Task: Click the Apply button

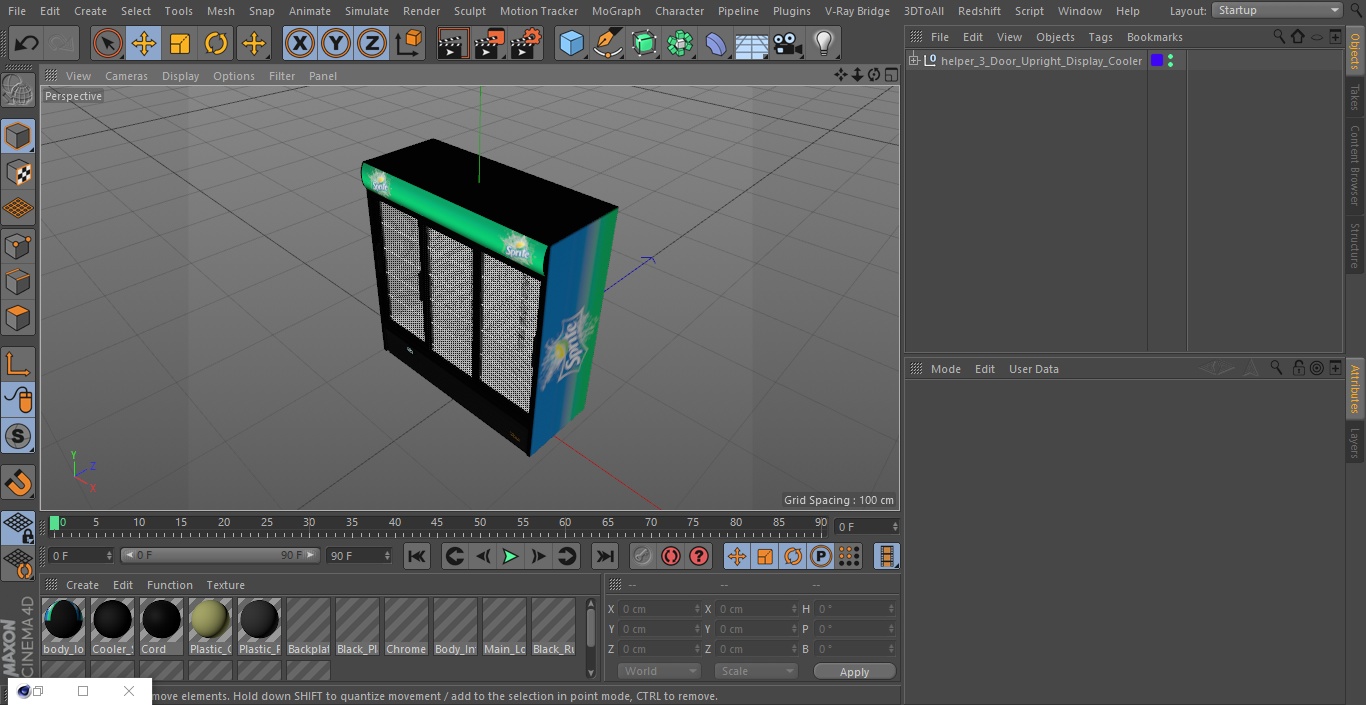Action: (854, 672)
